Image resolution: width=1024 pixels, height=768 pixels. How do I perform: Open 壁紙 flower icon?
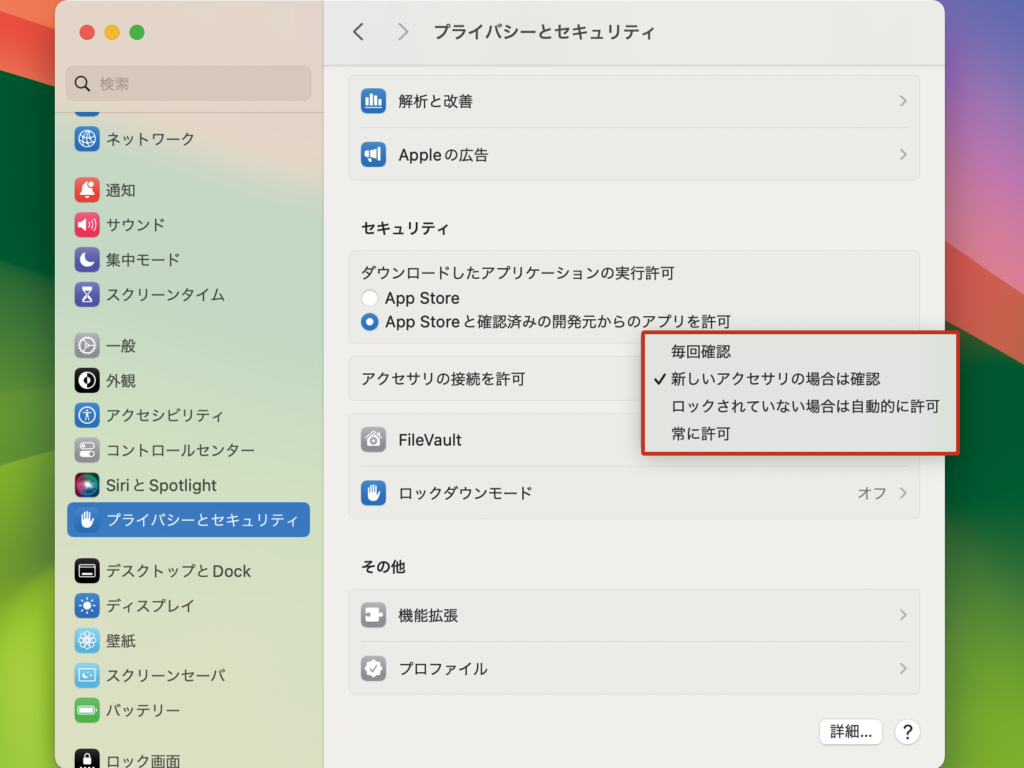pos(87,640)
